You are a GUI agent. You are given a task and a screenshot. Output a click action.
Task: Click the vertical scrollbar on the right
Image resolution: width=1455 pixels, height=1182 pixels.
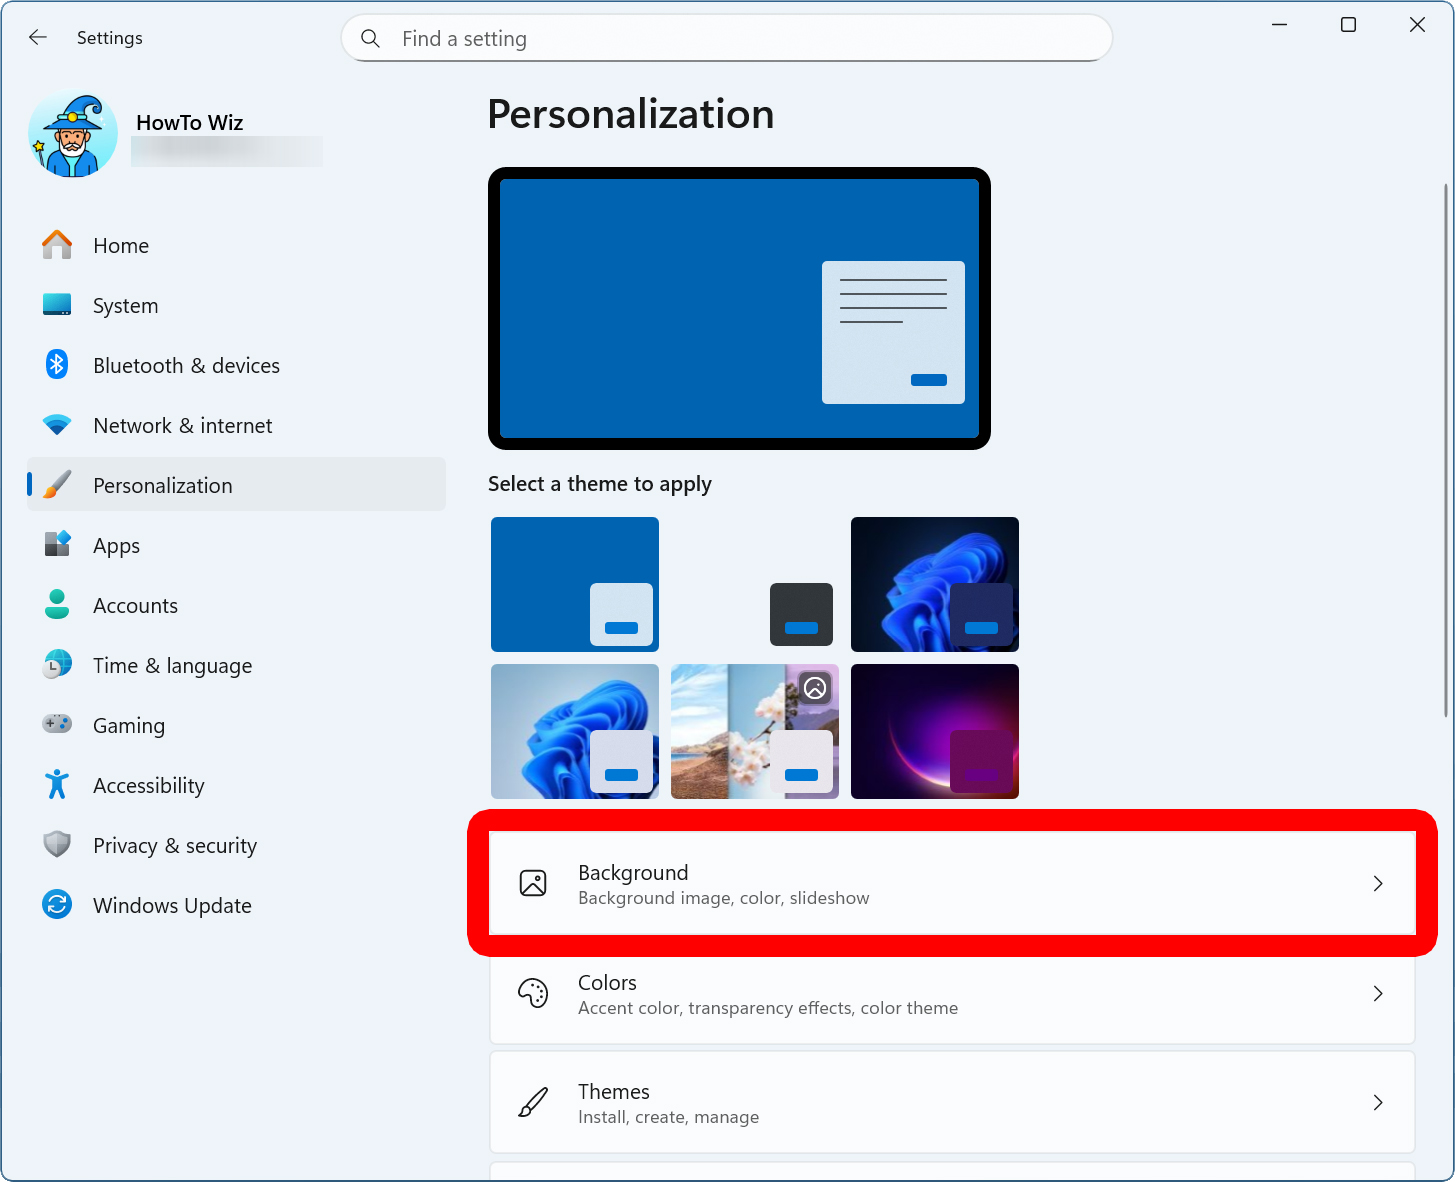1446,450
